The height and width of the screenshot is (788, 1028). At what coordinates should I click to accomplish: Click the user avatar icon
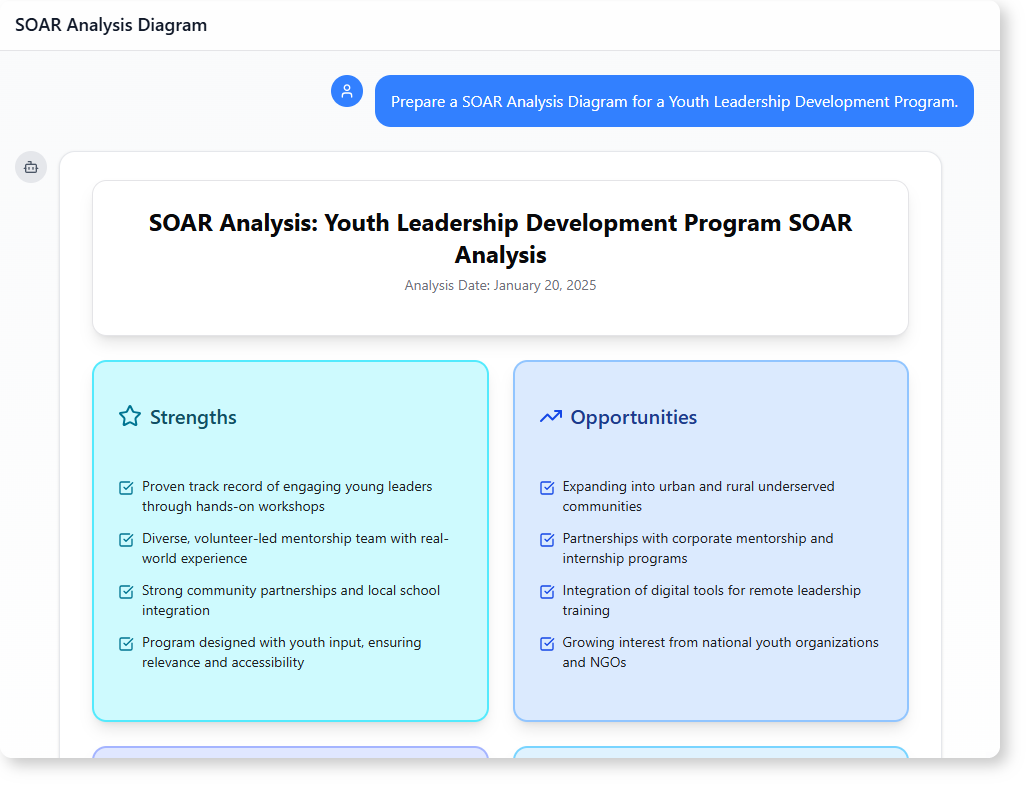(x=347, y=91)
